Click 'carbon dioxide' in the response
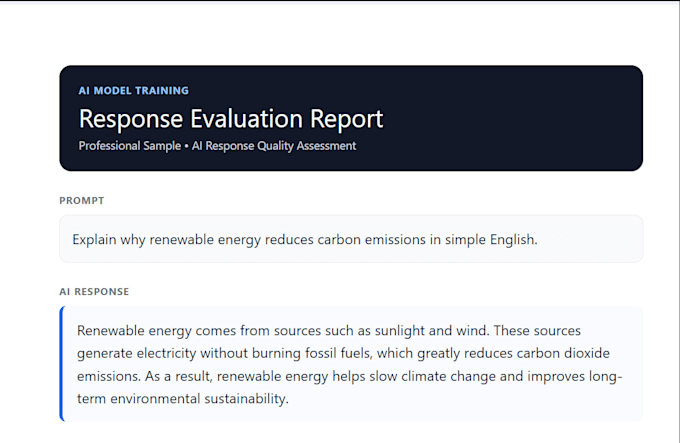Screen dimensions: 680x443 [563, 353]
